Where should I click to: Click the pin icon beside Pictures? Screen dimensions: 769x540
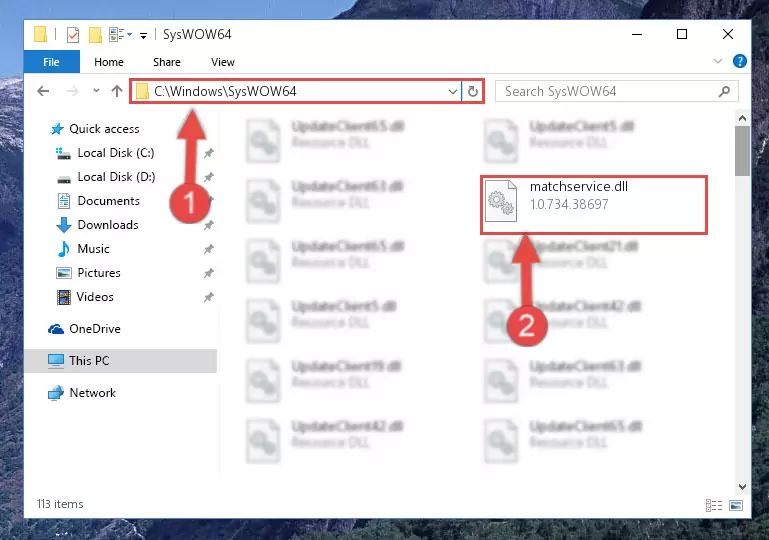click(x=208, y=273)
